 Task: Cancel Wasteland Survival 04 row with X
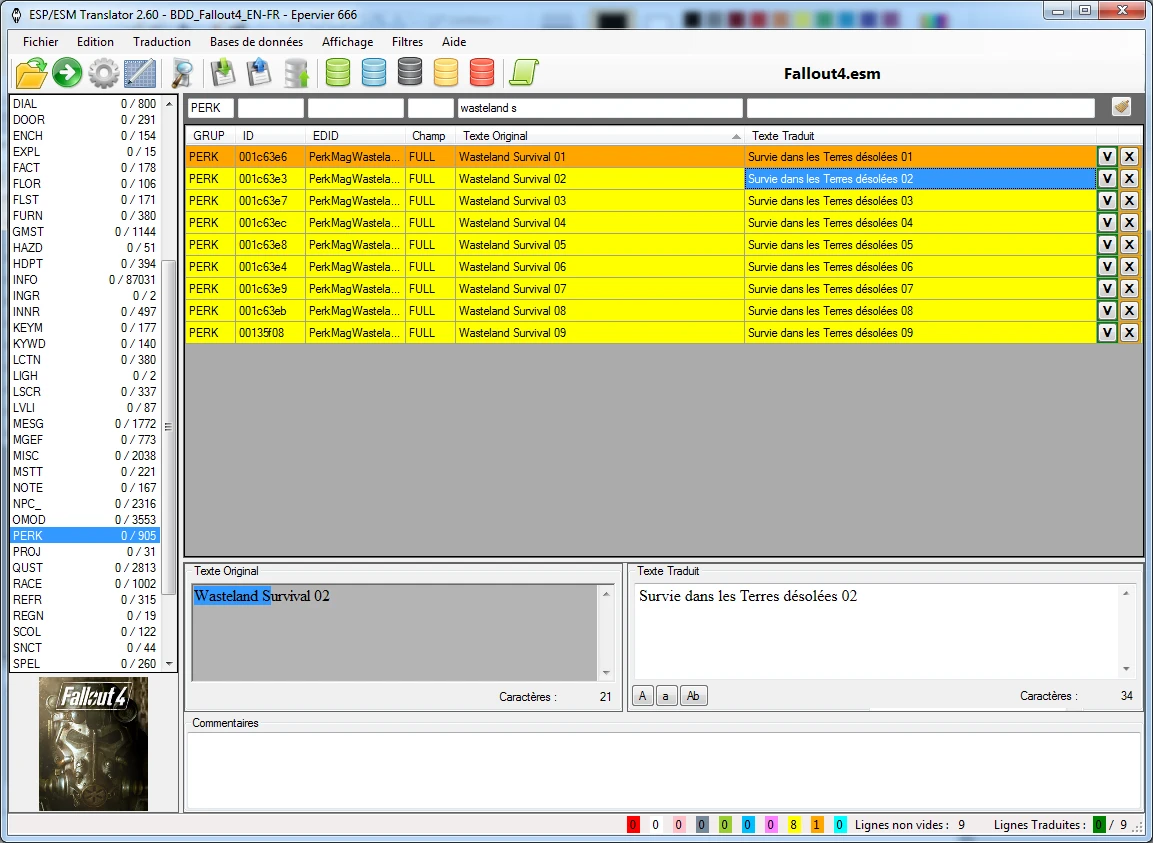pos(1129,223)
